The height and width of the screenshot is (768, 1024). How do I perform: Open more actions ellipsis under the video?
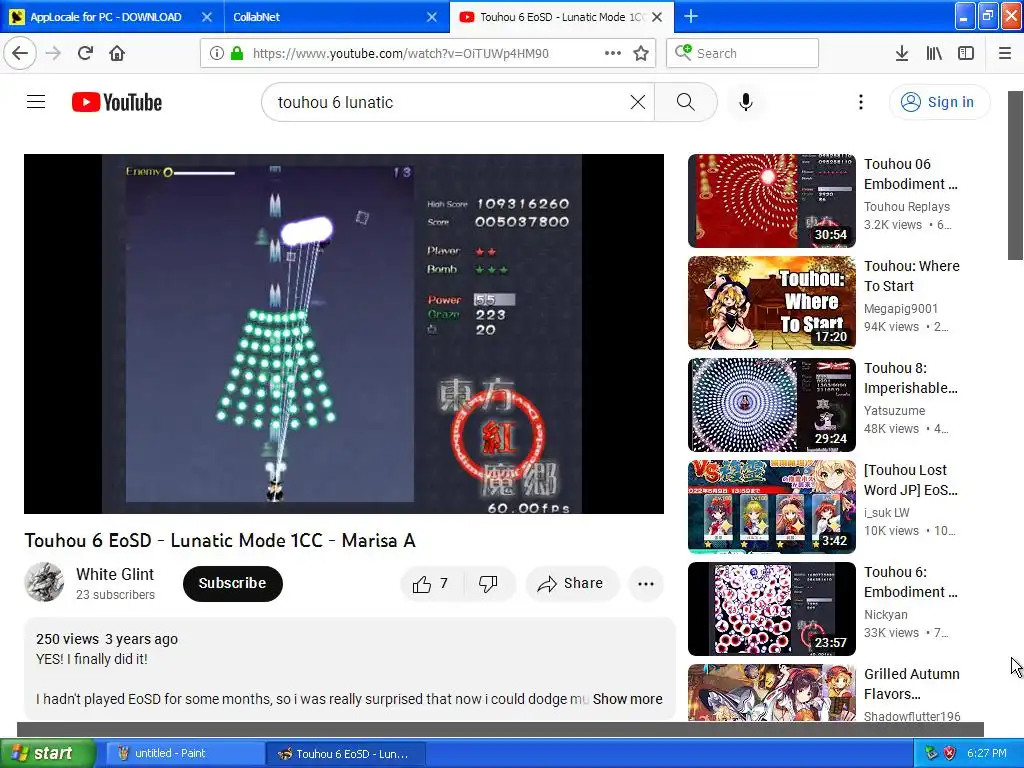pyautogui.click(x=646, y=583)
